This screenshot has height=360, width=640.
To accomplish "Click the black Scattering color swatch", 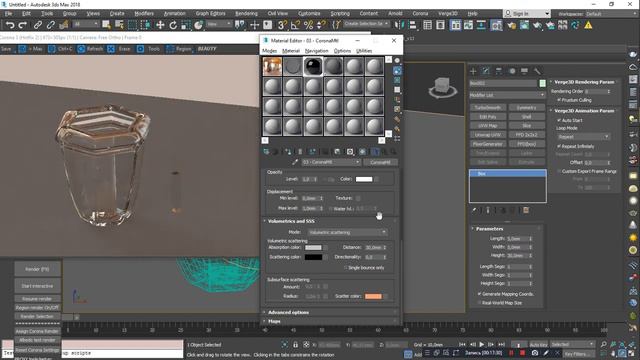I will (313, 257).
